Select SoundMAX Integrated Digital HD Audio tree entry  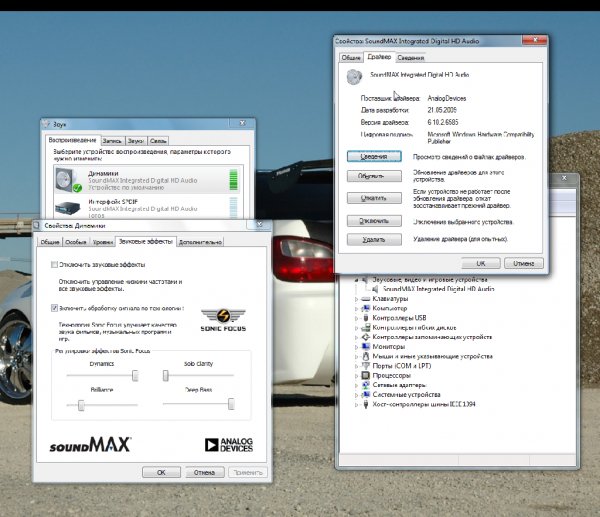[x=438, y=289]
